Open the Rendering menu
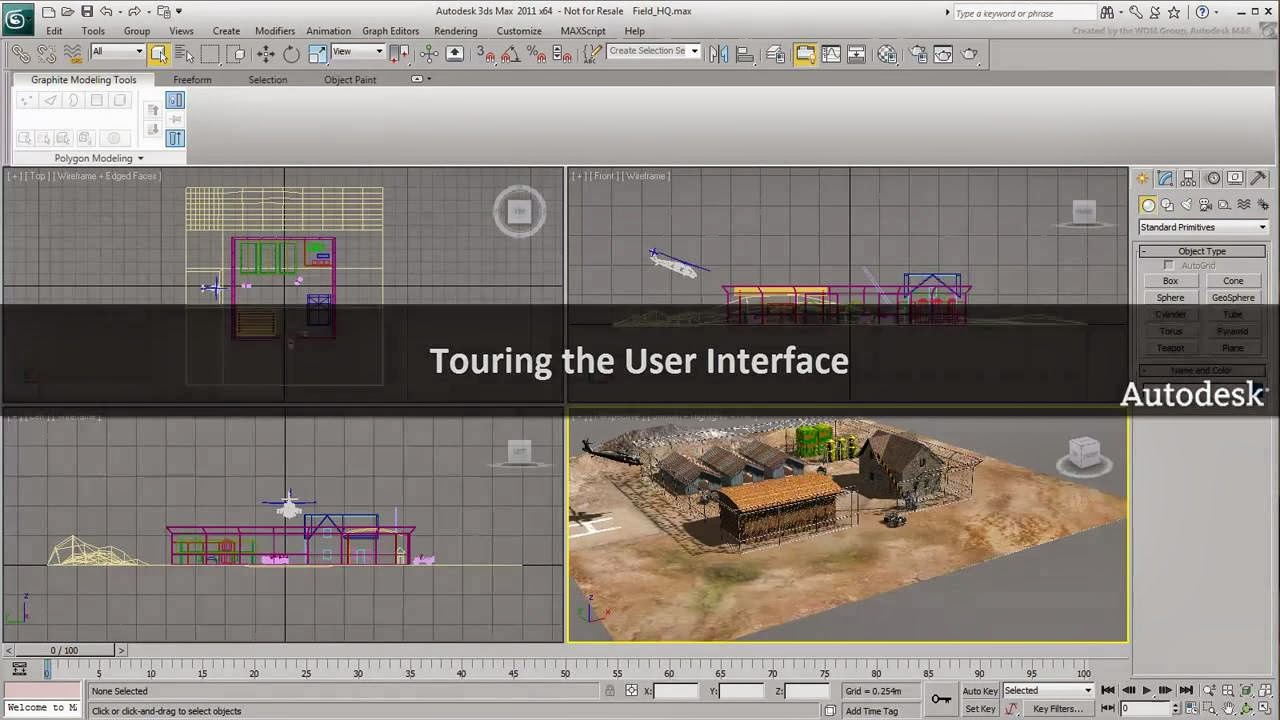Screen dimensions: 1280x720 click(x=456, y=31)
